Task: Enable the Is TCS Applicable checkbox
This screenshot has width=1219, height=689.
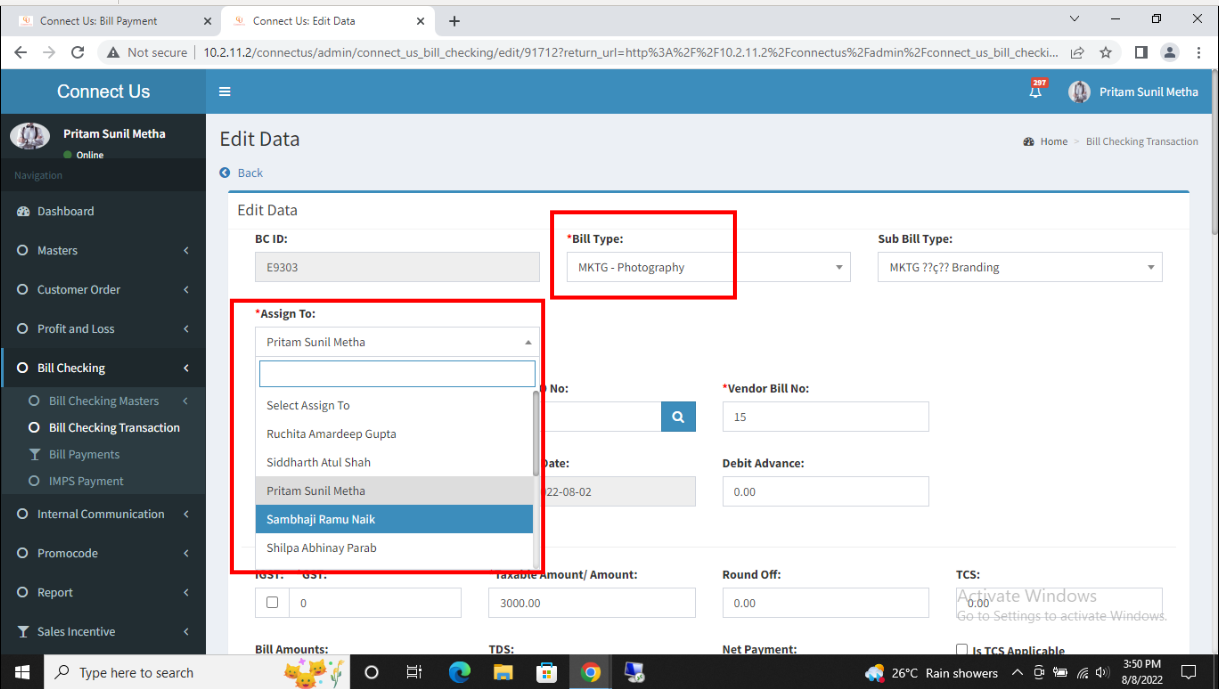Action: pos(963,650)
